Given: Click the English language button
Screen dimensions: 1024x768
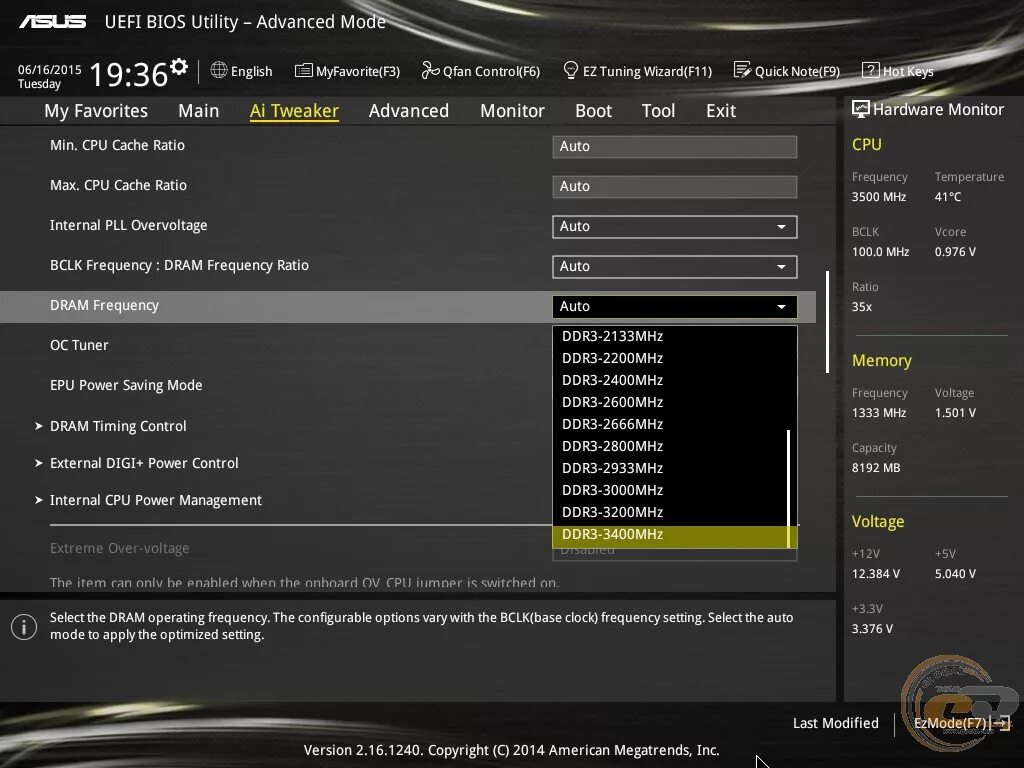Looking at the screenshot, I should pos(242,71).
